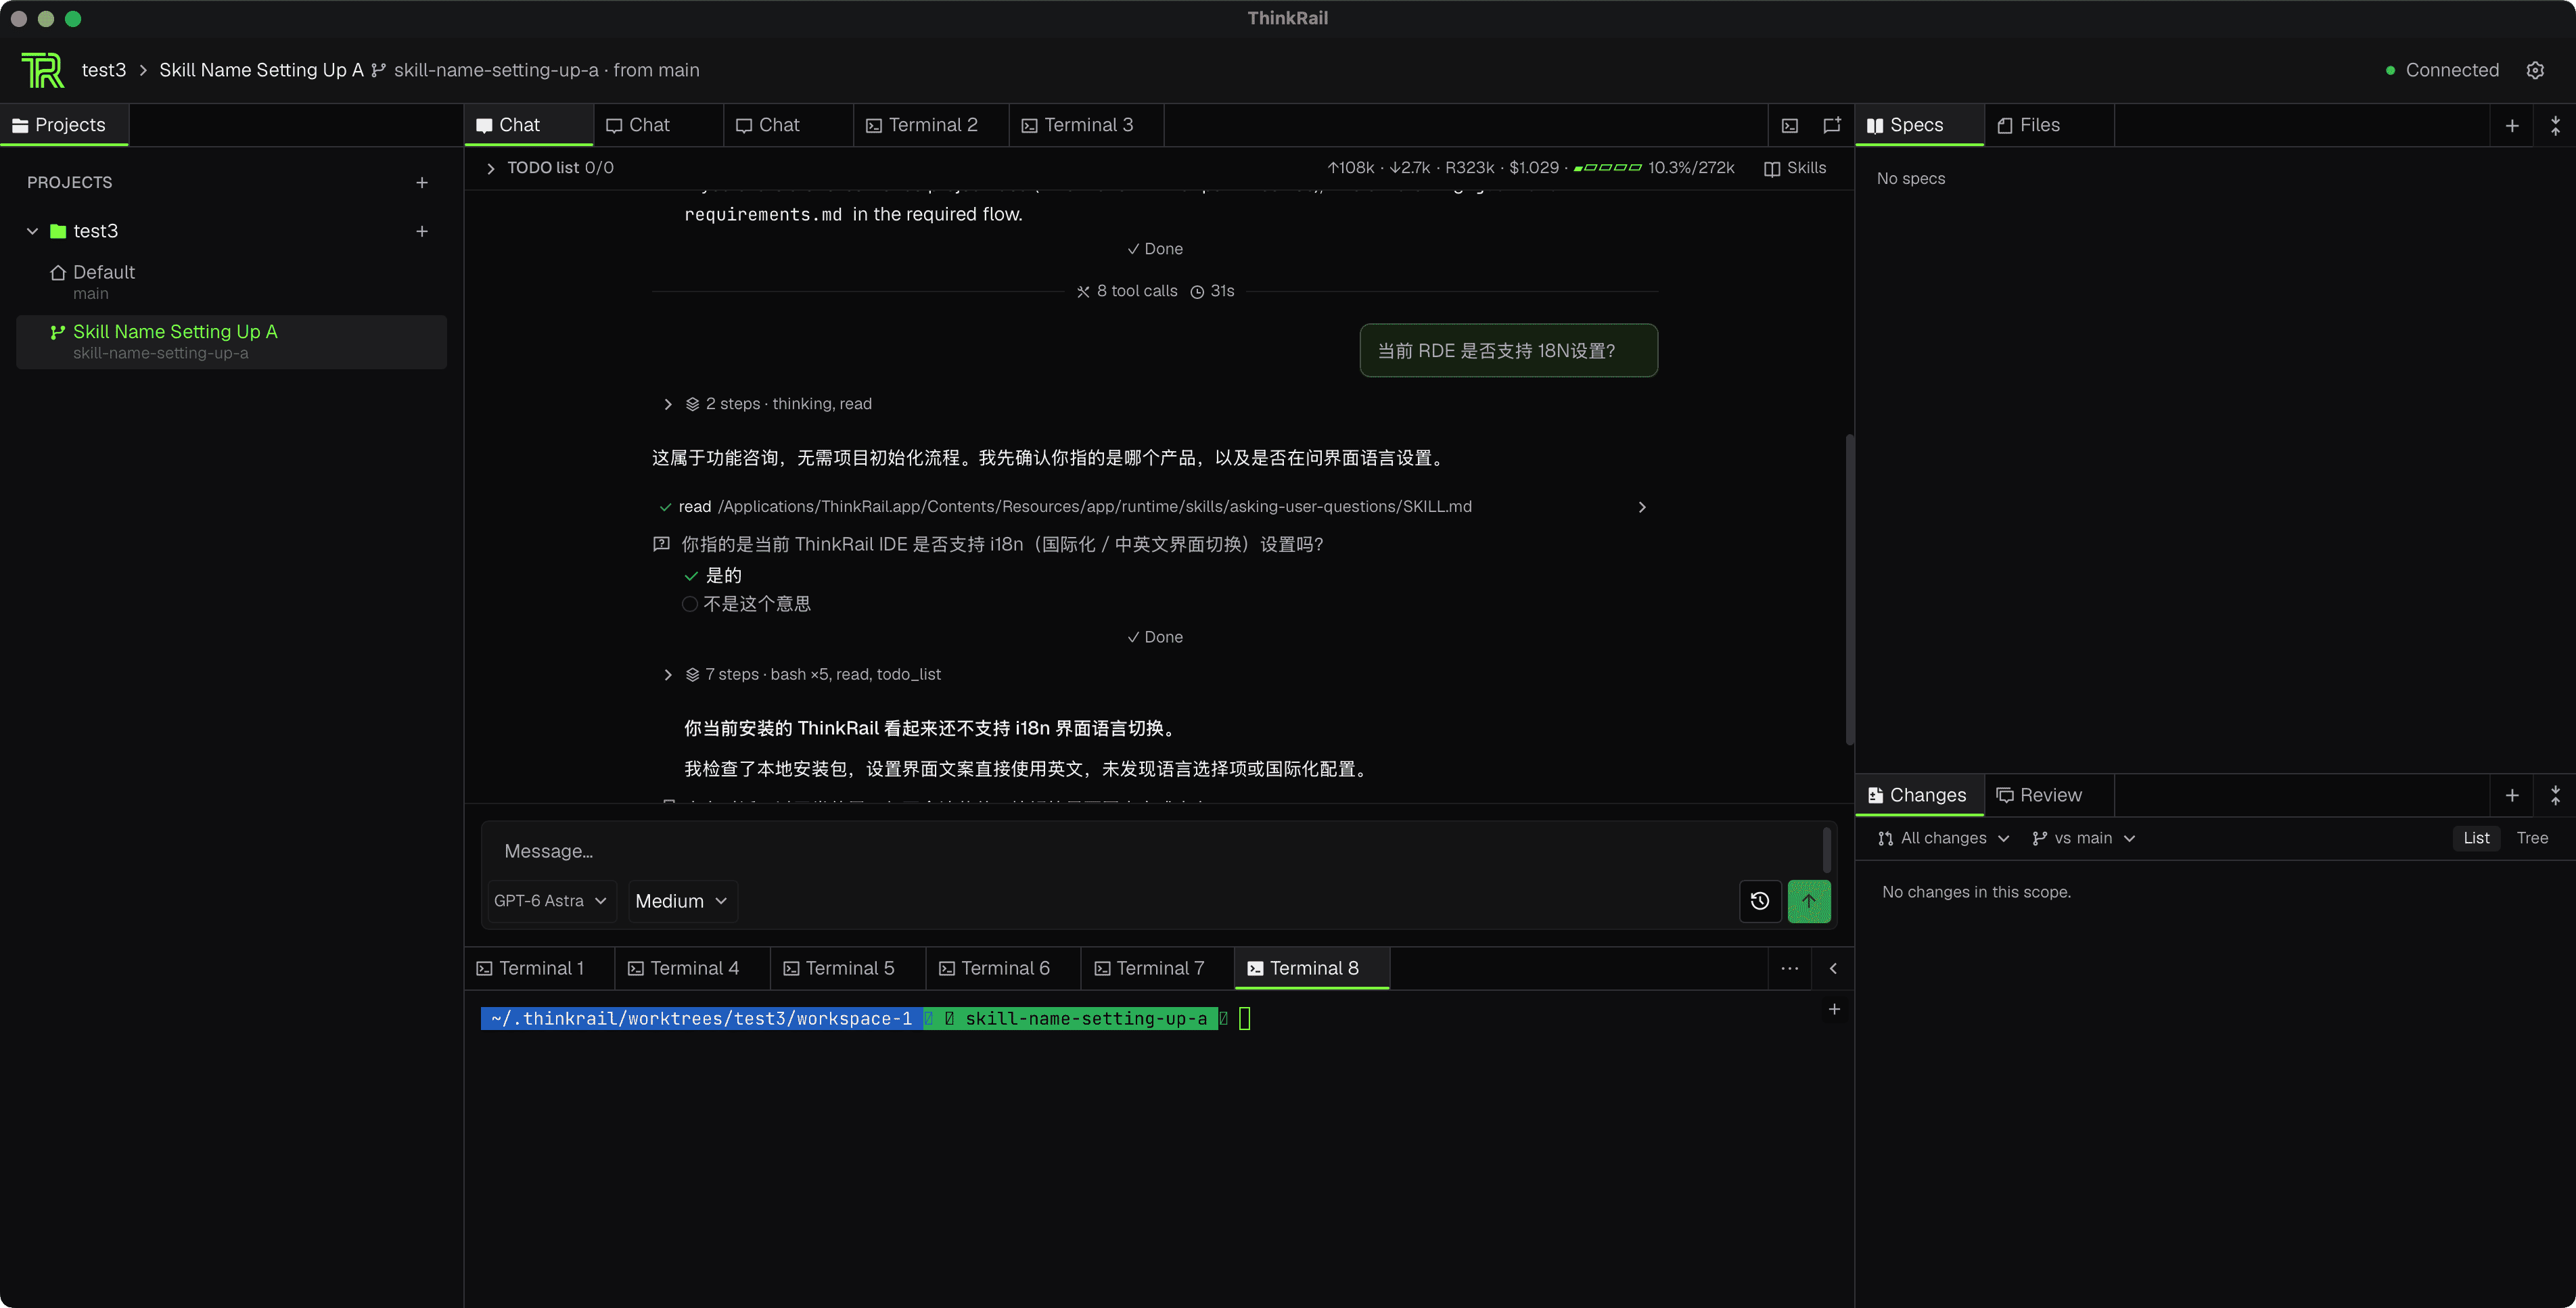Image resolution: width=2576 pixels, height=1308 pixels.
Task: Click the token usage '↑108k' stat
Action: (x=1350, y=168)
